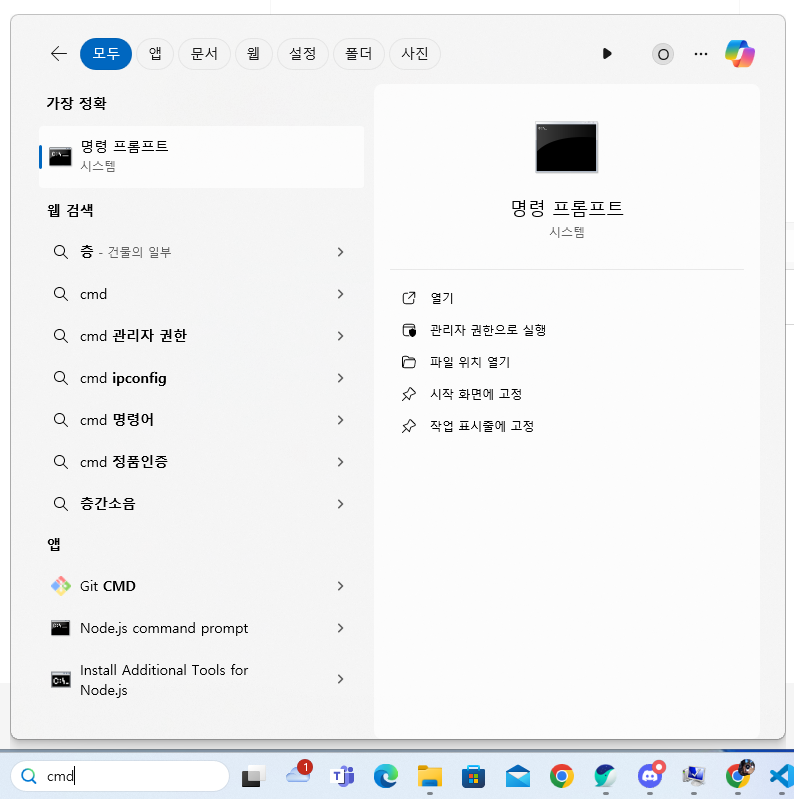Screen dimensions: 794x799
Task: Open File Explorer from the taskbar
Action: 430,777
